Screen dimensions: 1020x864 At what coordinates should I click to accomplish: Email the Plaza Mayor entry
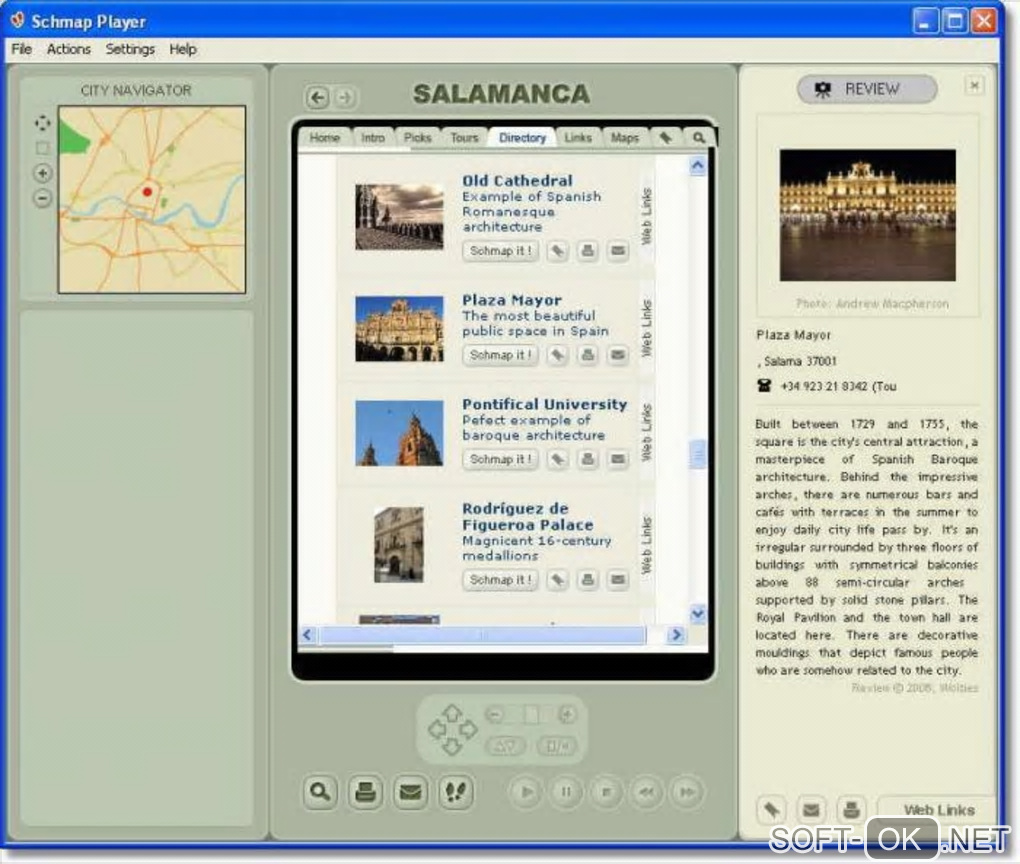point(618,355)
